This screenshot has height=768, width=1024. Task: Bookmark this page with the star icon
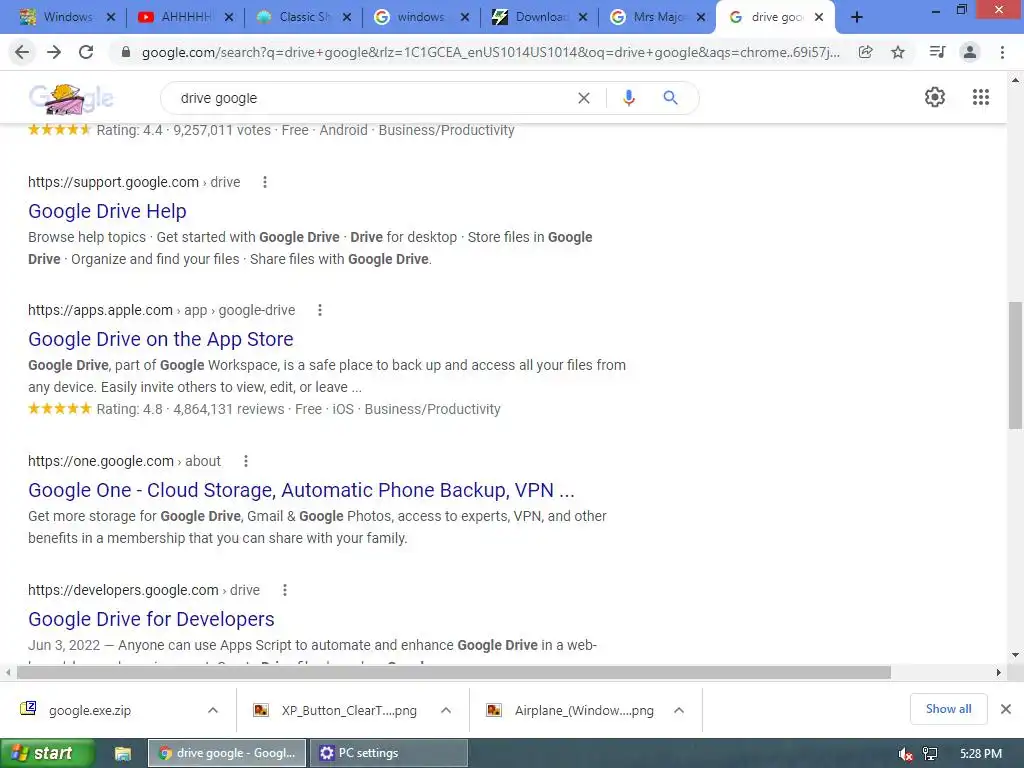click(x=898, y=52)
